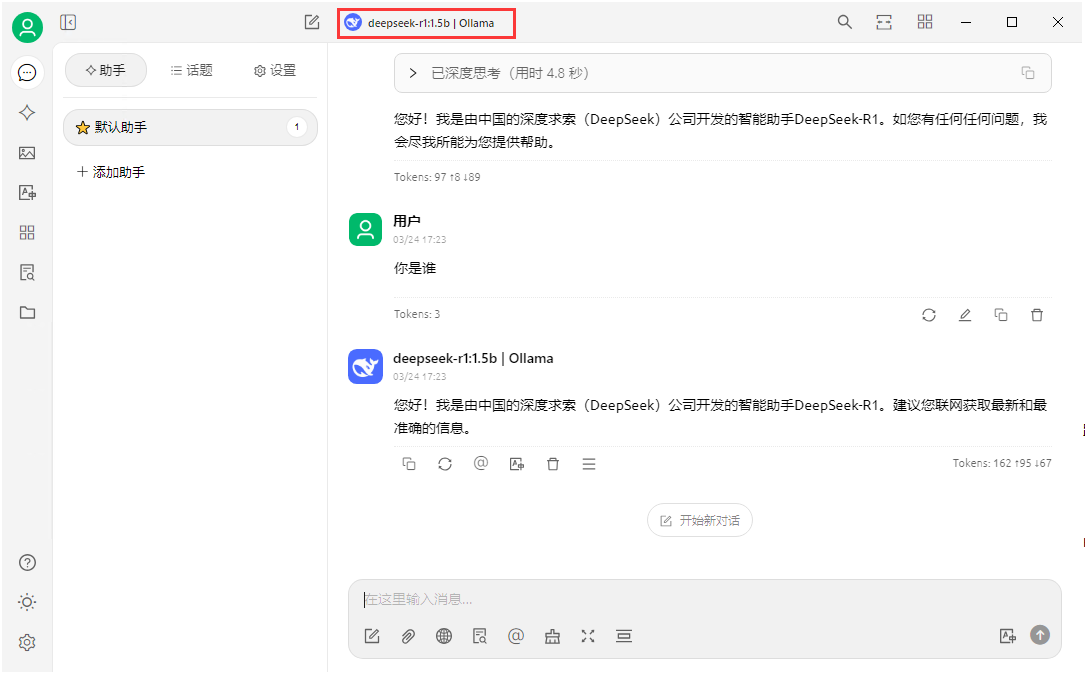Screen dimensions: 1085x676
Task: Copy the last assistant reply
Action: tap(409, 464)
